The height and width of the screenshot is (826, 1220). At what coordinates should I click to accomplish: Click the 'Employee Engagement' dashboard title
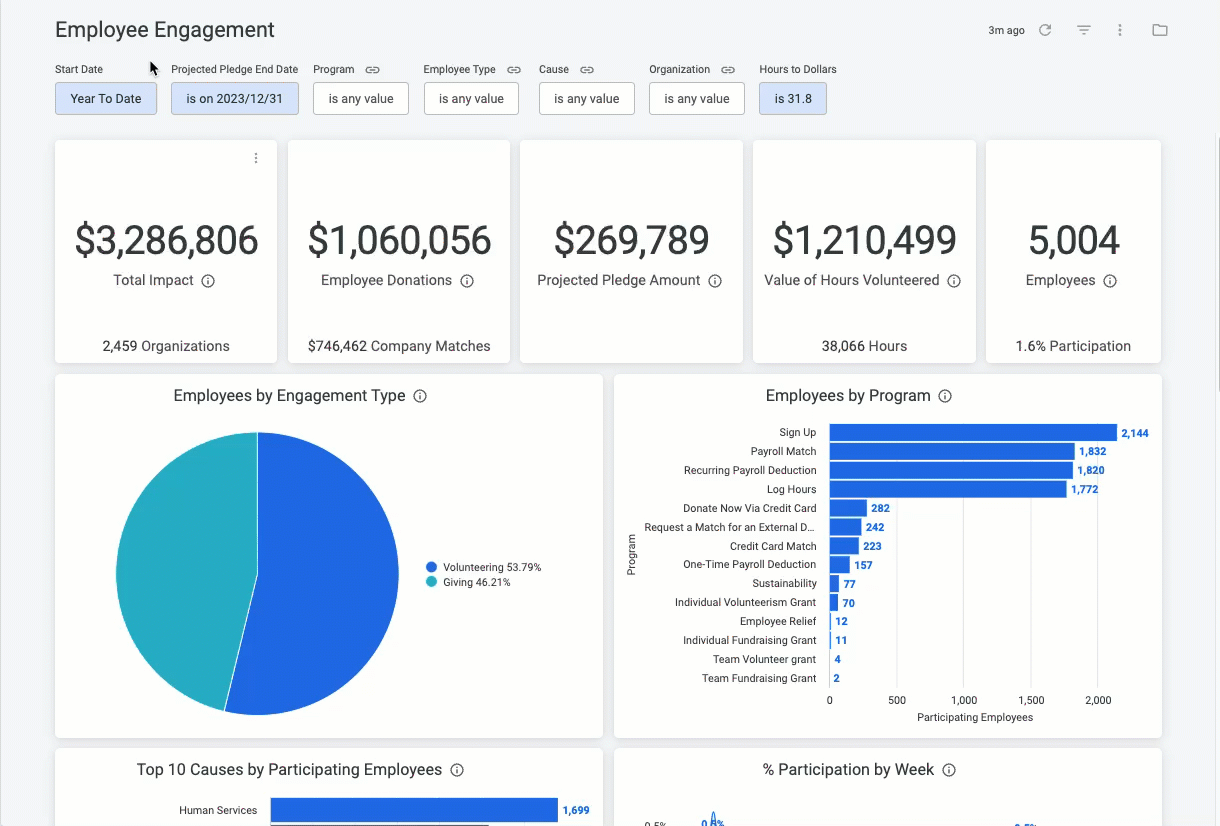coord(165,30)
